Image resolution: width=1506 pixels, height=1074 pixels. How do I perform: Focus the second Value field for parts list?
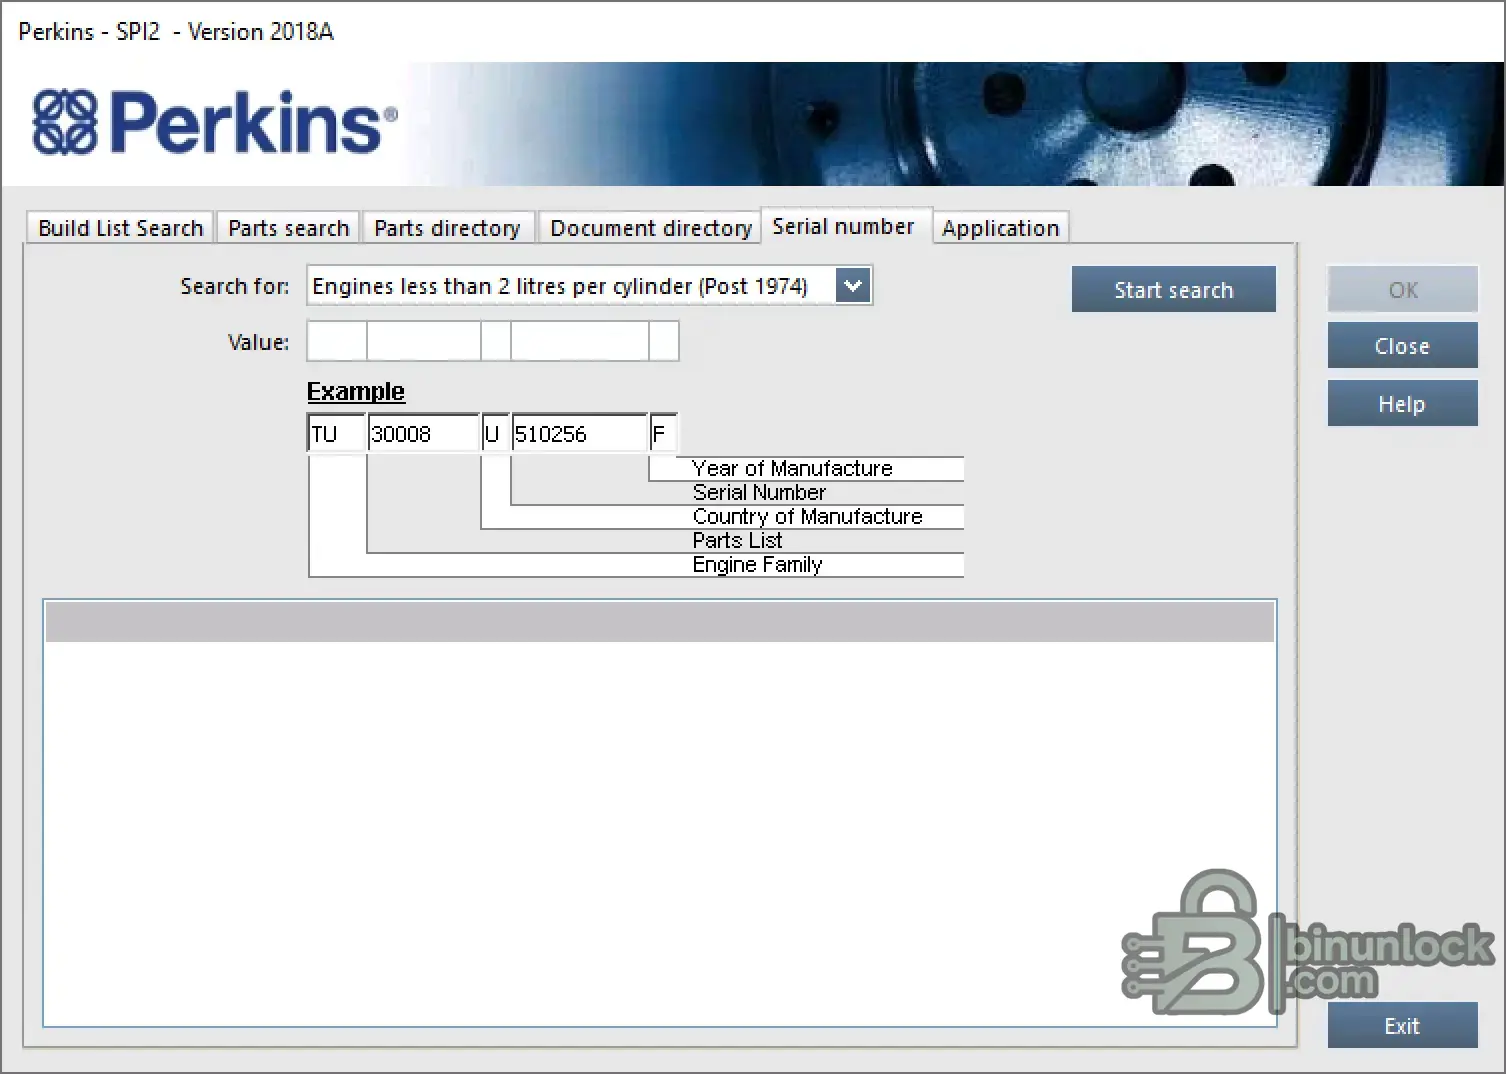pos(424,341)
